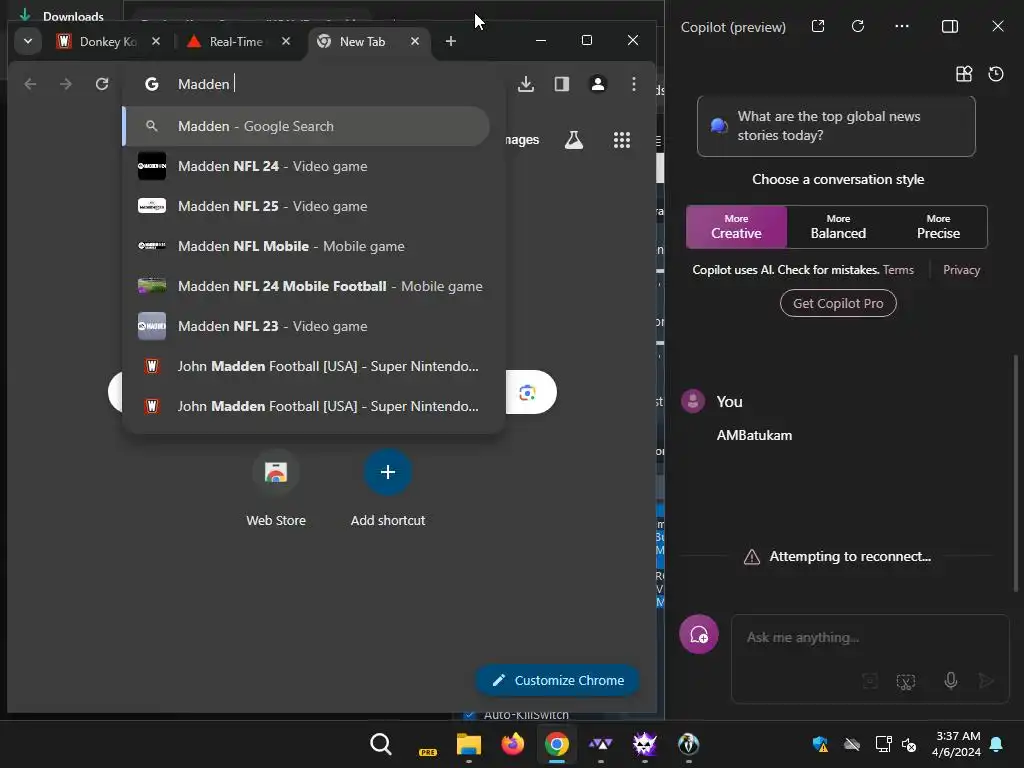1024x768 pixels.
Task: Click the Copilot pane scrollbar
Action: click(x=1015, y=473)
